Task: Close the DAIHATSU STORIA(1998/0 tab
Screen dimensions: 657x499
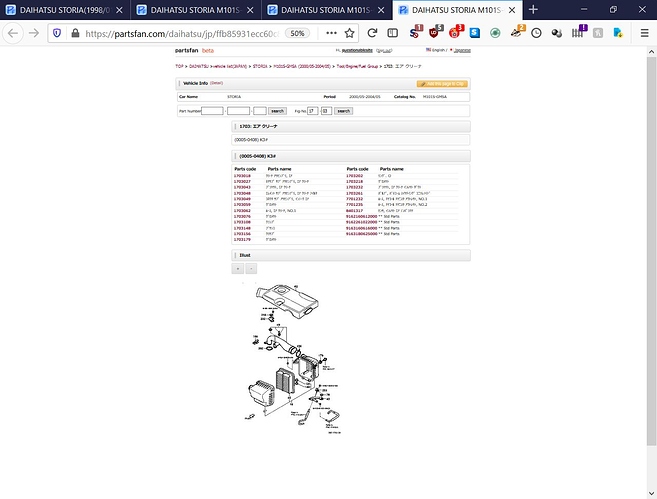Action: [x=119, y=10]
